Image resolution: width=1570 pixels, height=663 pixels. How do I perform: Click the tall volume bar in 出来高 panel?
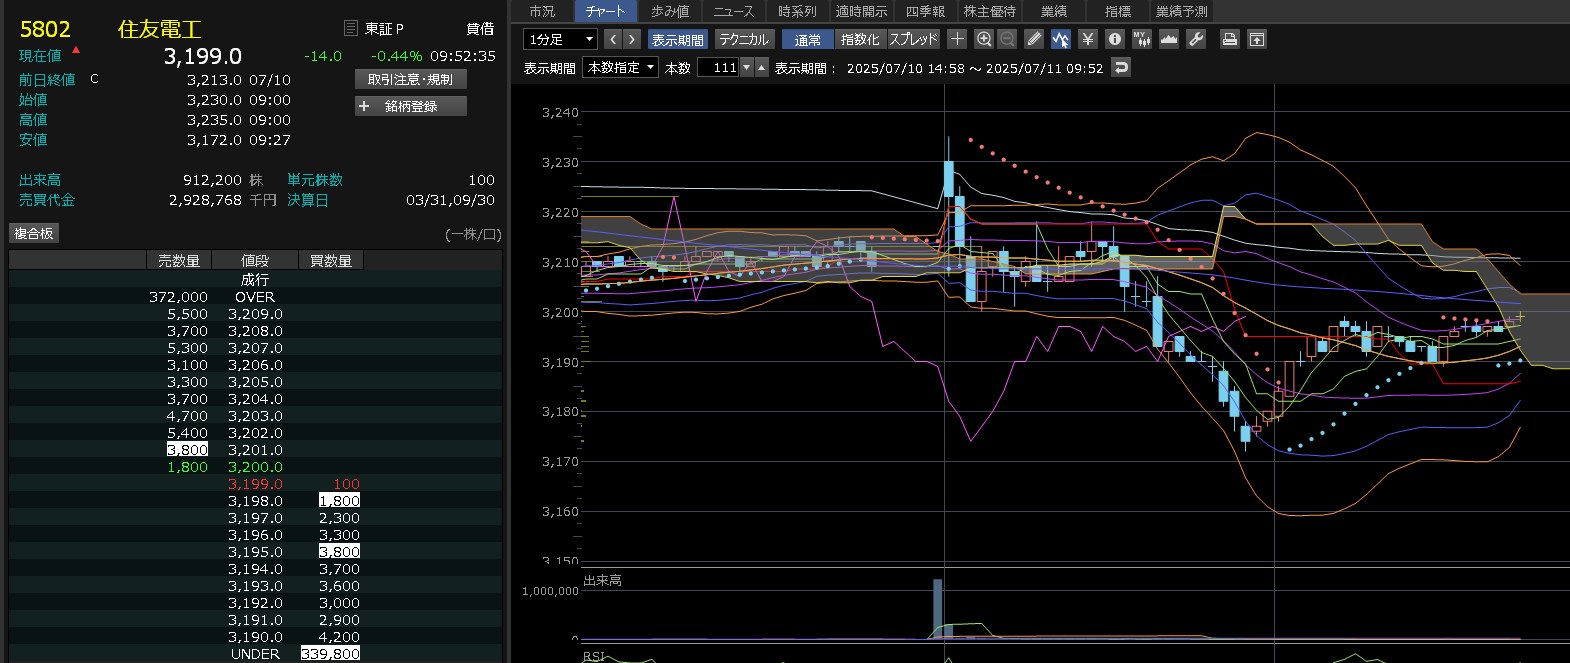point(937,608)
